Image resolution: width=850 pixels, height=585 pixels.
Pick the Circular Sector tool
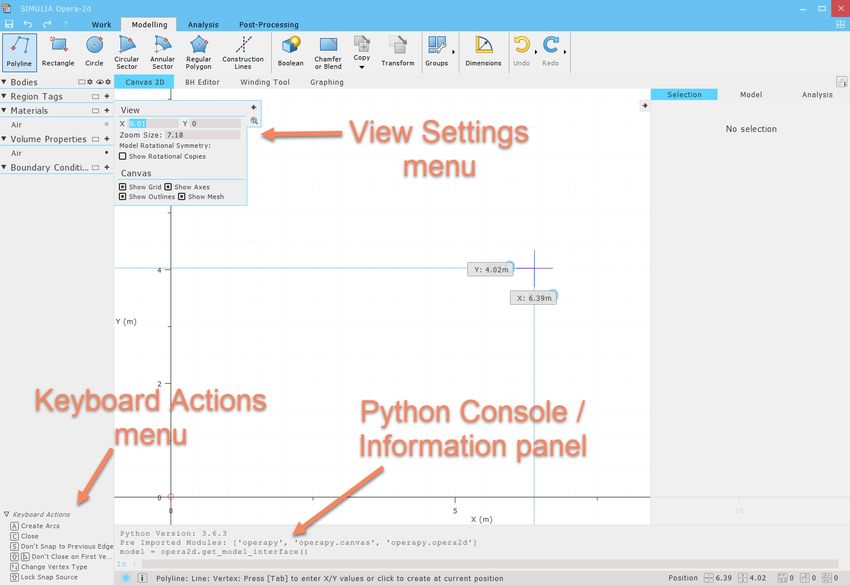[x=126, y=53]
